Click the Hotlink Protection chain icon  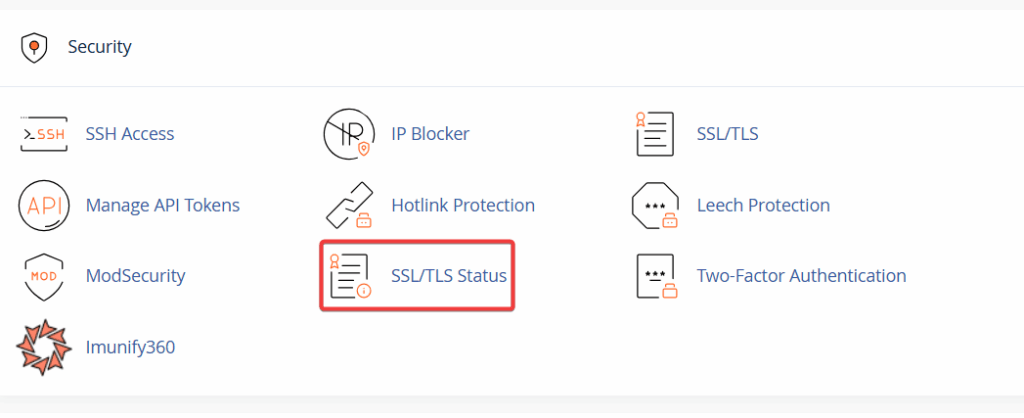point(349,205)
